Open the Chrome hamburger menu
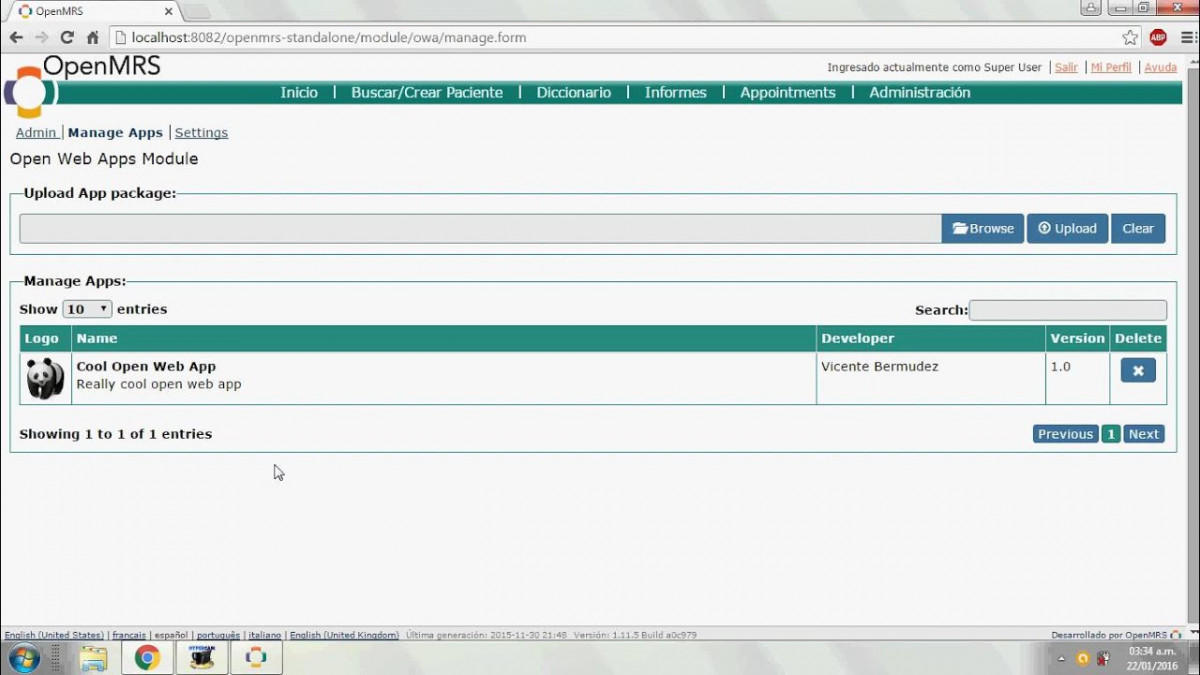 tap(1187, 38)
